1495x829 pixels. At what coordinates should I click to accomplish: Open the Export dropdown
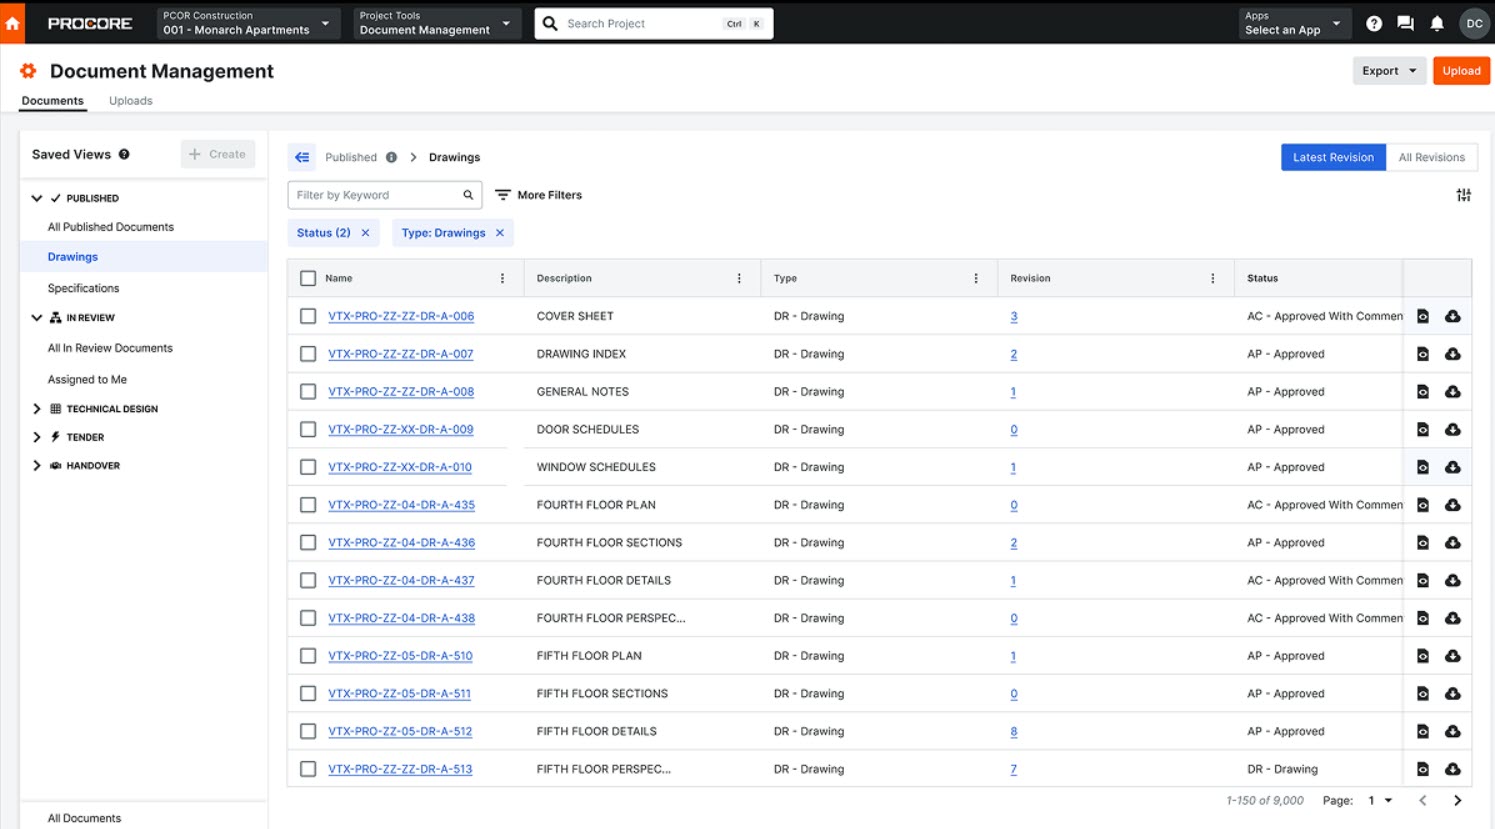point(1389,71)
